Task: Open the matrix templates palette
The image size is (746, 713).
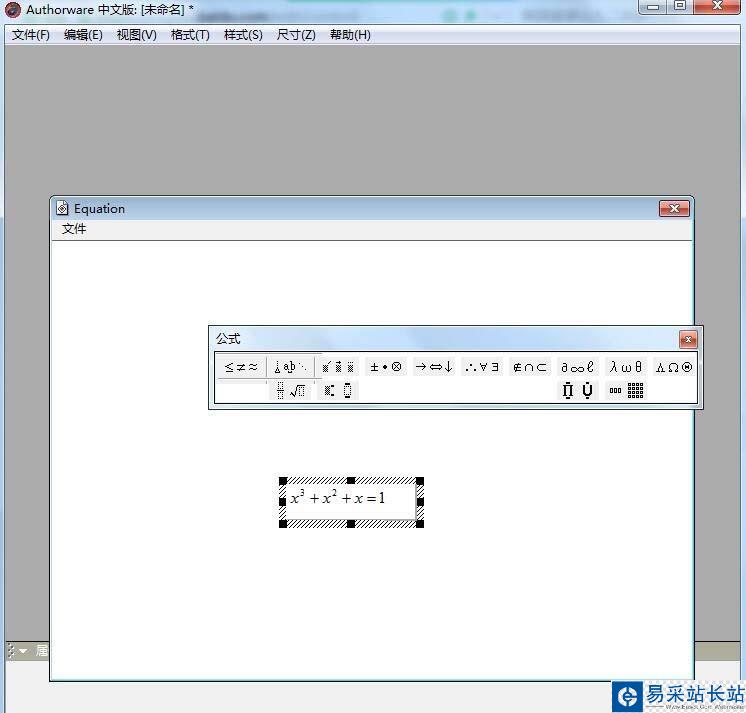Action: coord(625,391)
